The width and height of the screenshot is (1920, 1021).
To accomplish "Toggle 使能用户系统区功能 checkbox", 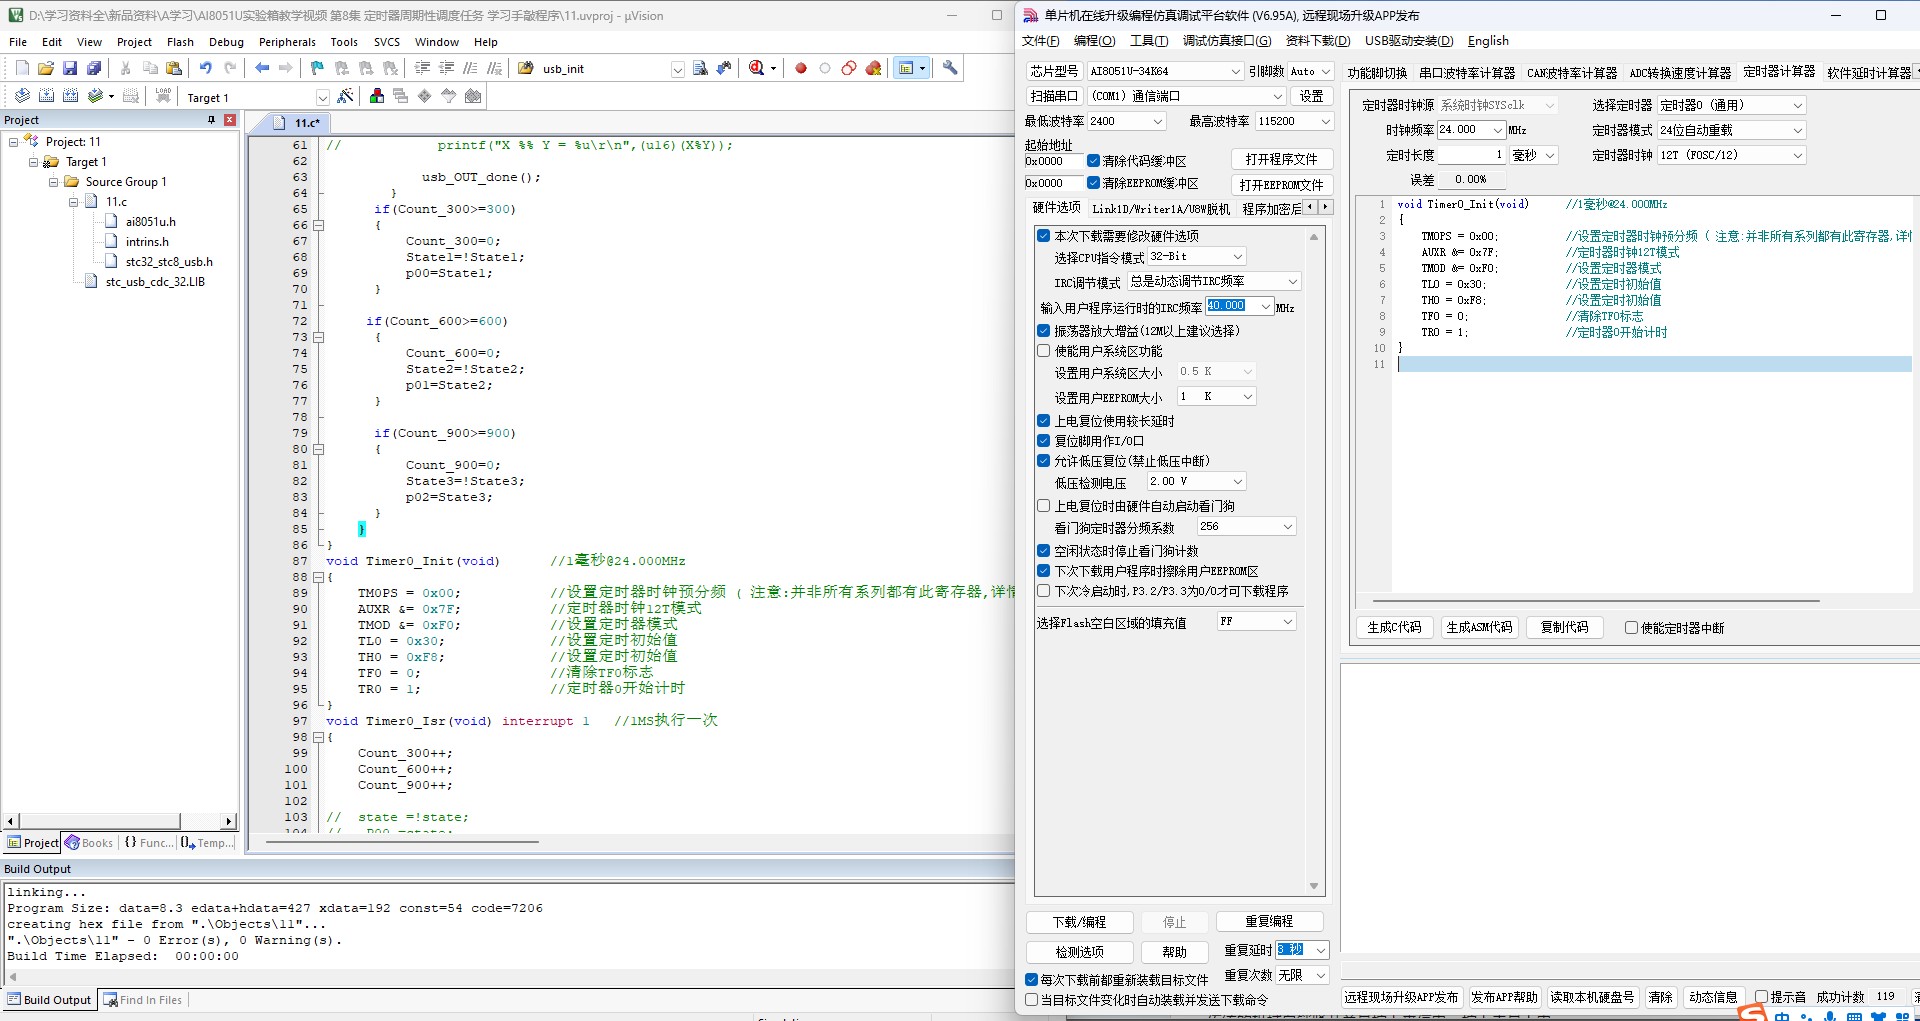I will coord(1044,351).
